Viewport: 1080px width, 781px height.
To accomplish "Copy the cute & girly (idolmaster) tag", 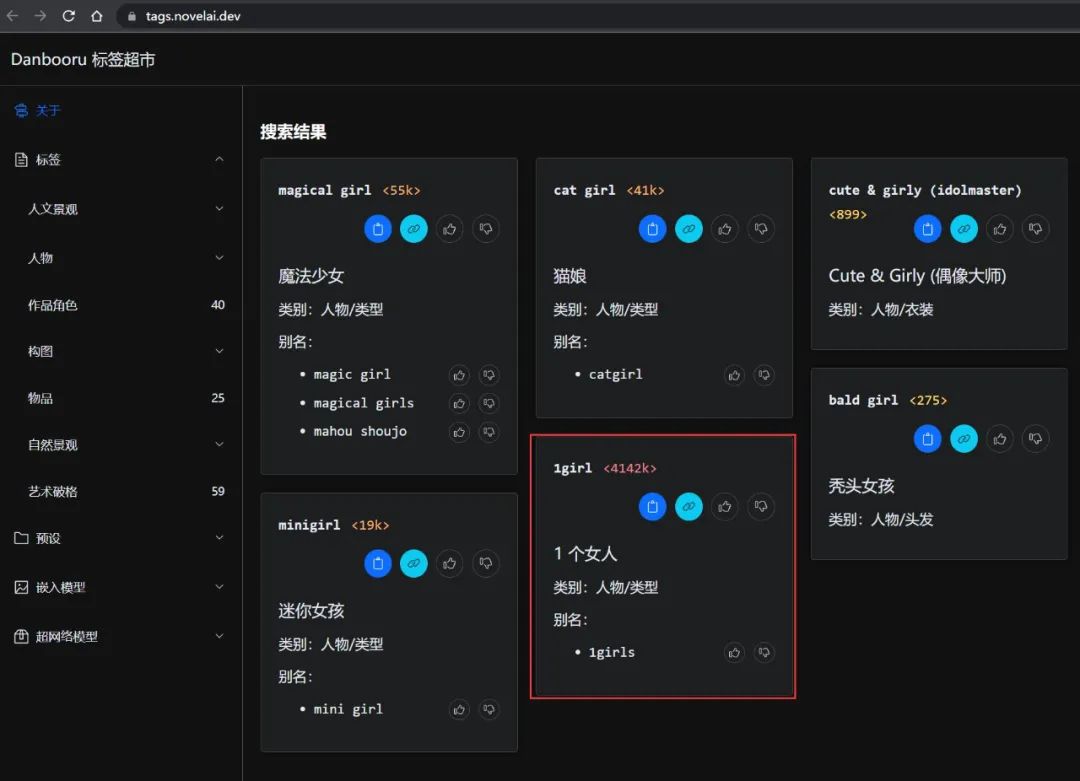I will point(928,229).
